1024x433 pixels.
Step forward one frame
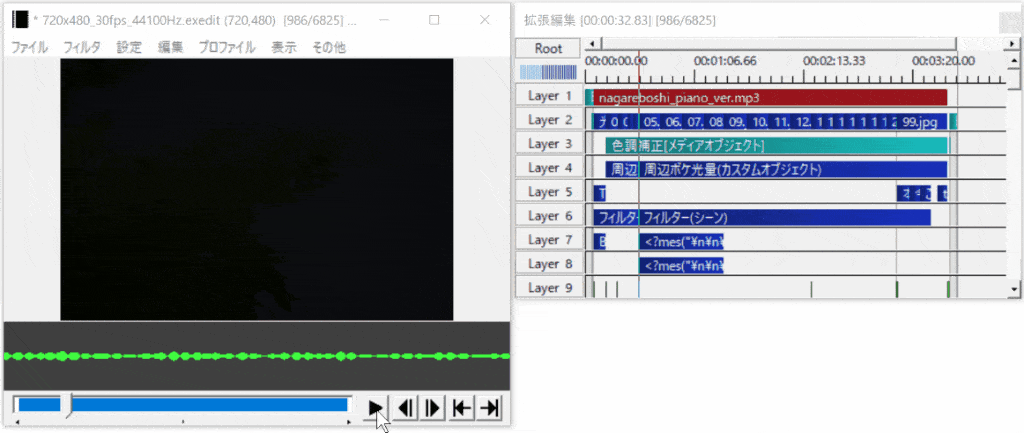tap(433, 407)
